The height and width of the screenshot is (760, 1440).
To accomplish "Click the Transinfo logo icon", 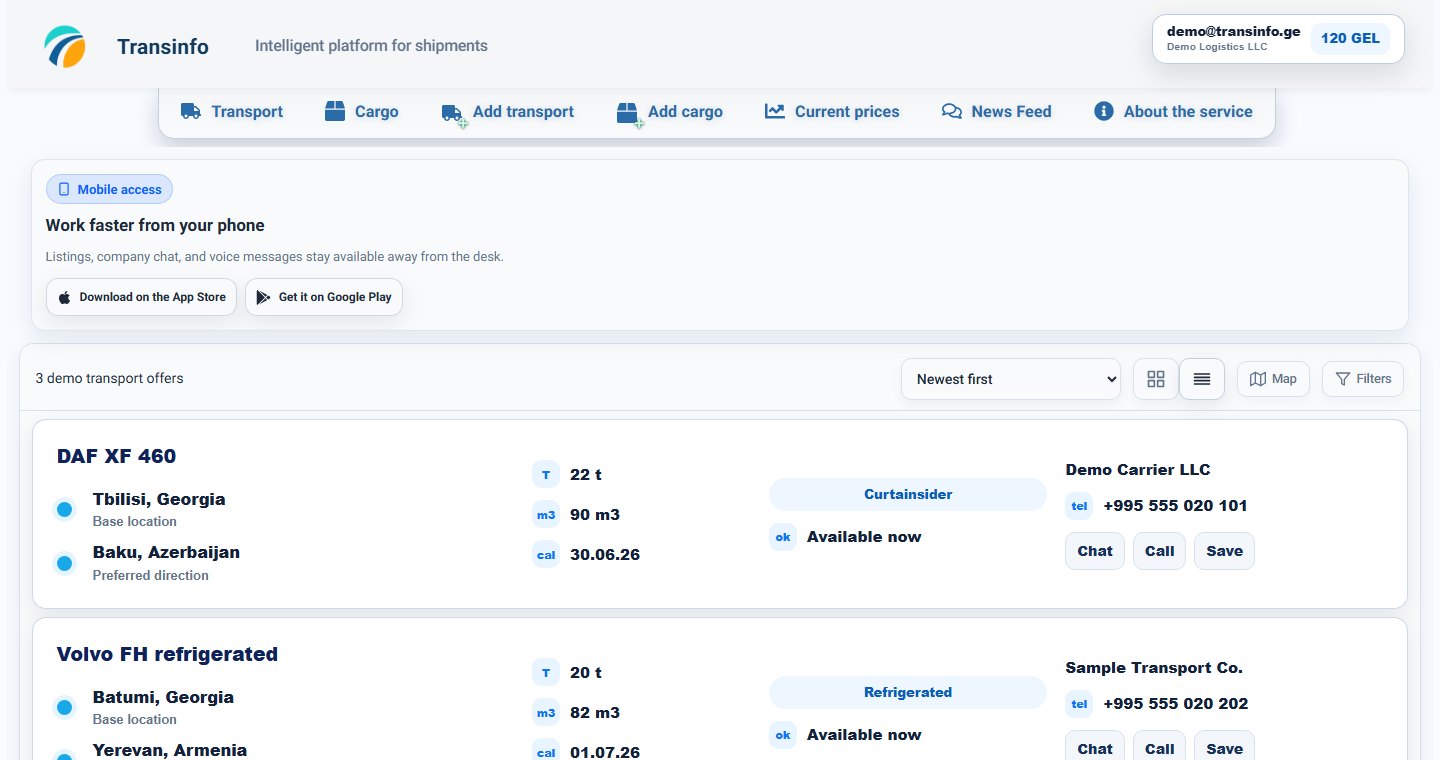I will (x=65, y=46).
